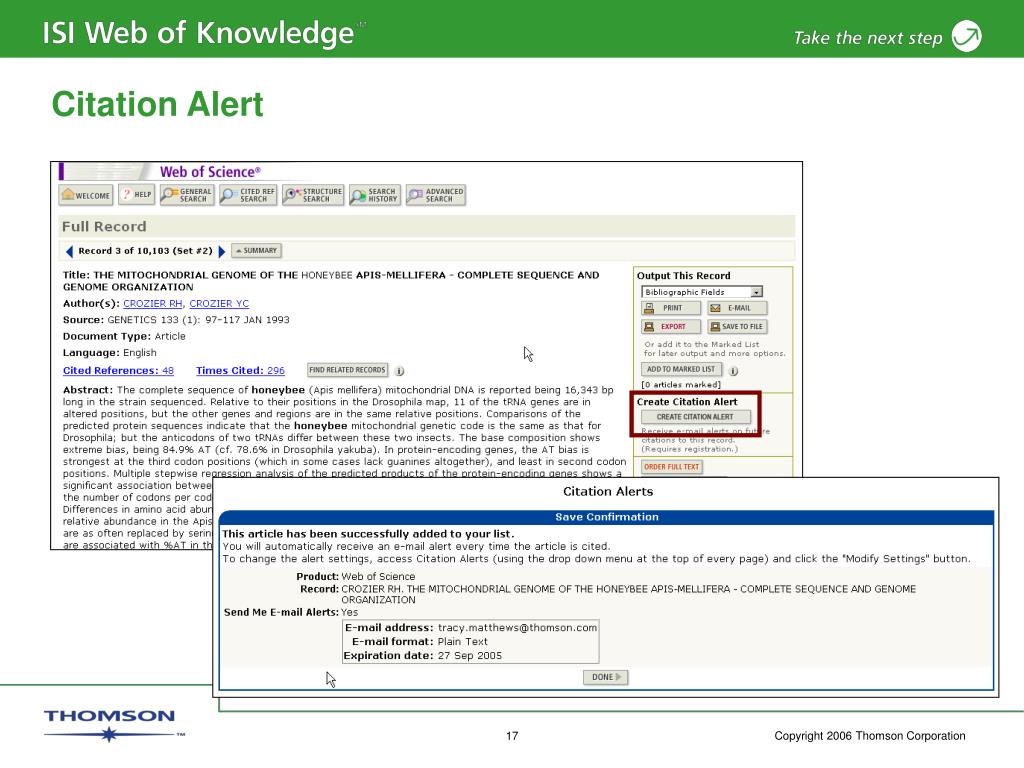
Task: Click the Full Record heading
Action: coord(104,227)
